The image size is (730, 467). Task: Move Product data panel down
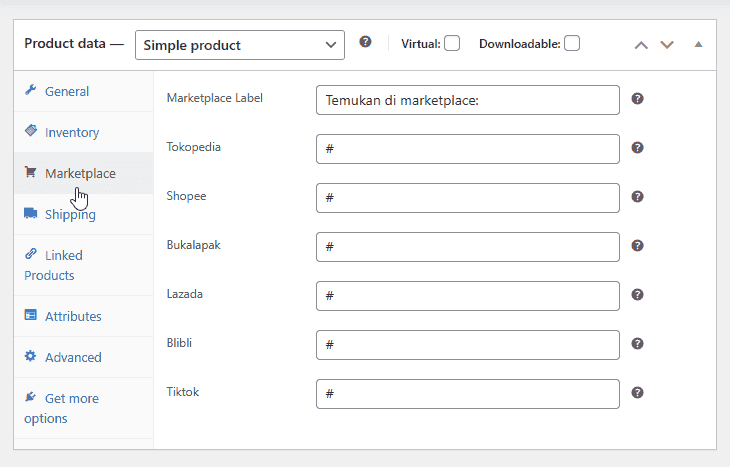coord(667,45)
